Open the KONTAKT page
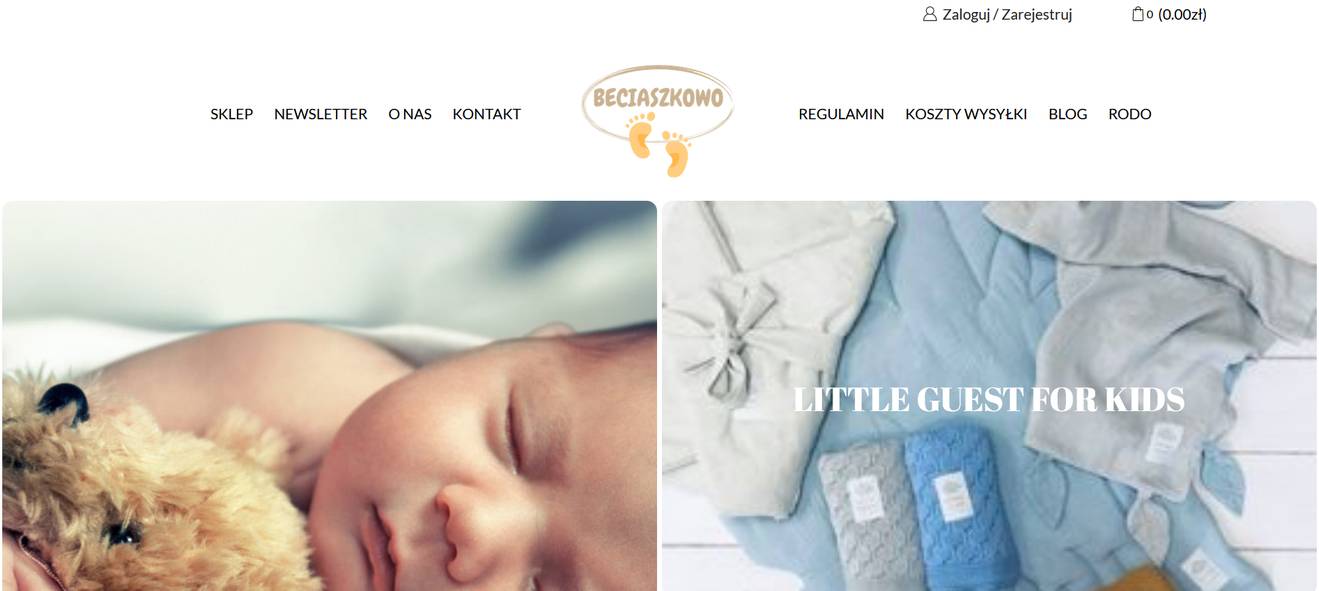Viewport: 1319px width, 591px height. 486,114
